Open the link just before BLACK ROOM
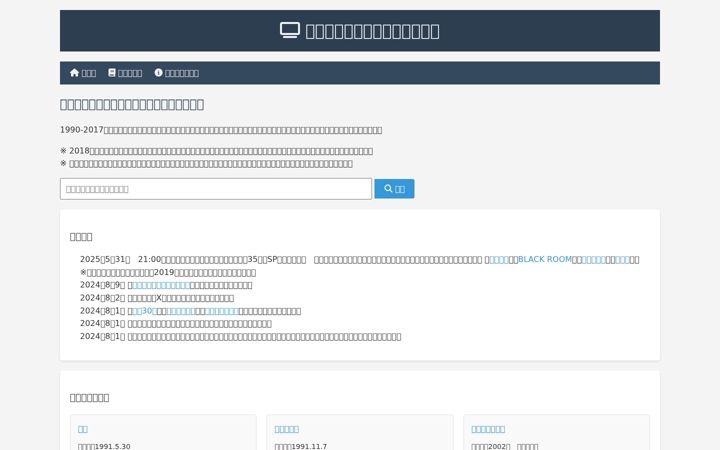Image resolution: width=720 pixels, height=450 pixels. click(x=499, y=259)
